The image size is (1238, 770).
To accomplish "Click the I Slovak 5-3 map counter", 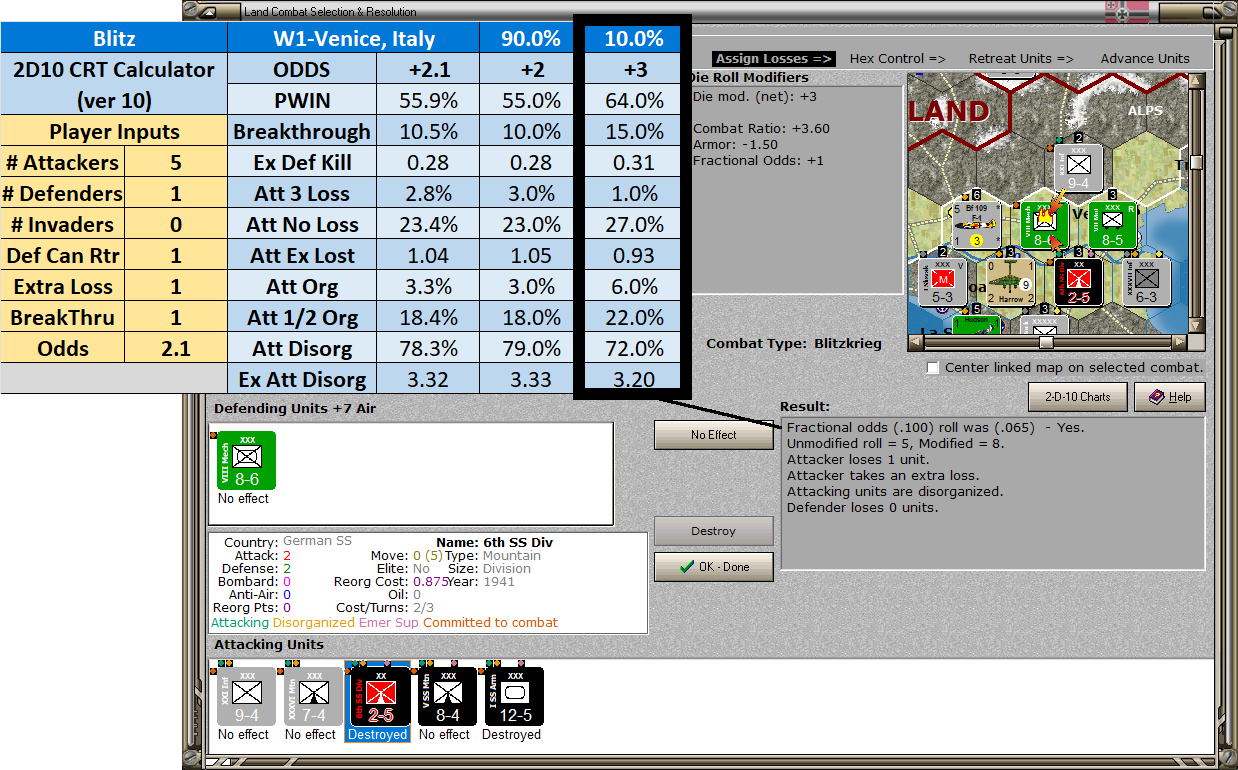I will [x=942, y=282].
